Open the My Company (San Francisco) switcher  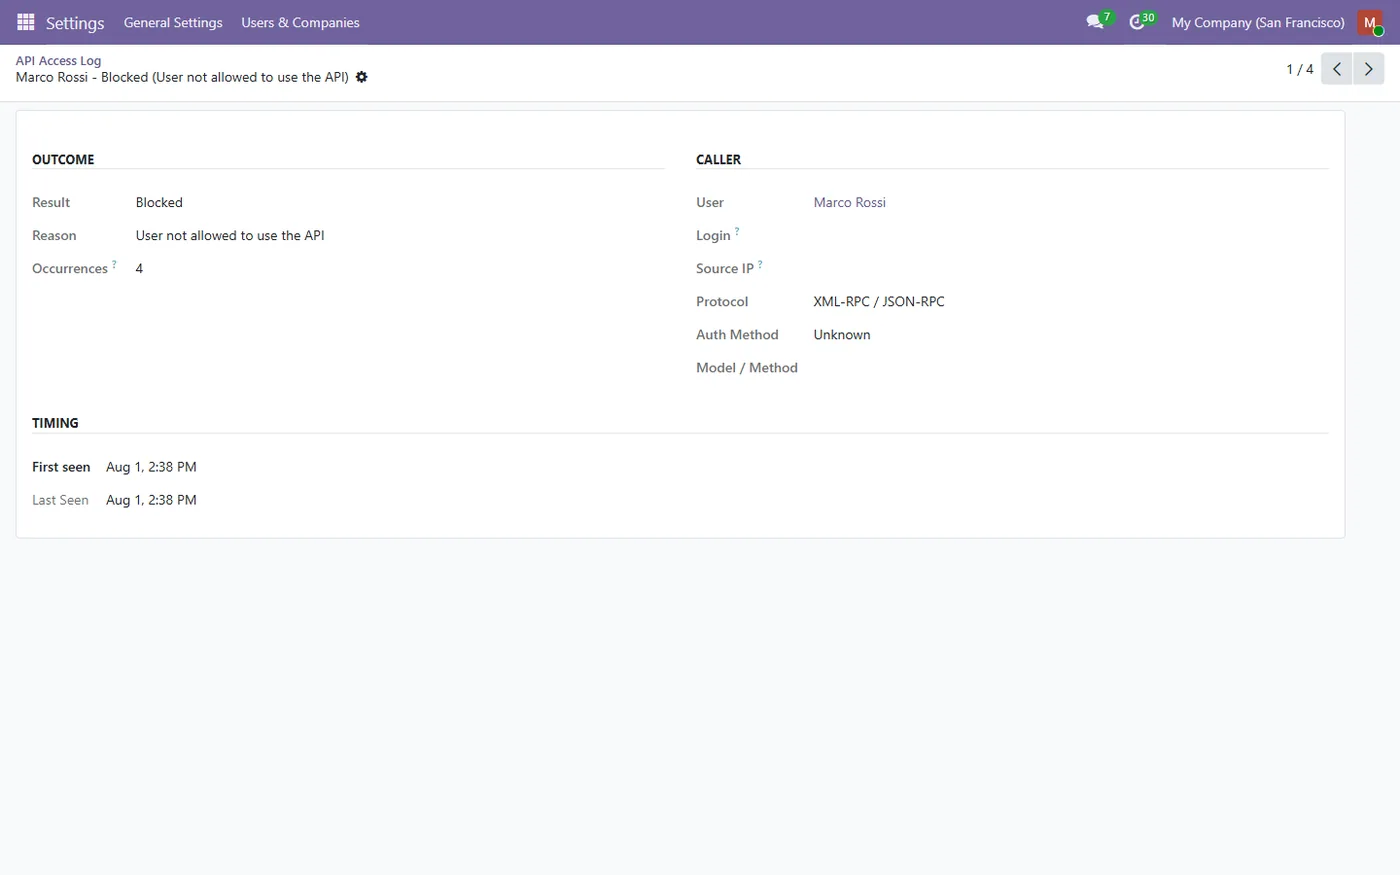1258,22
